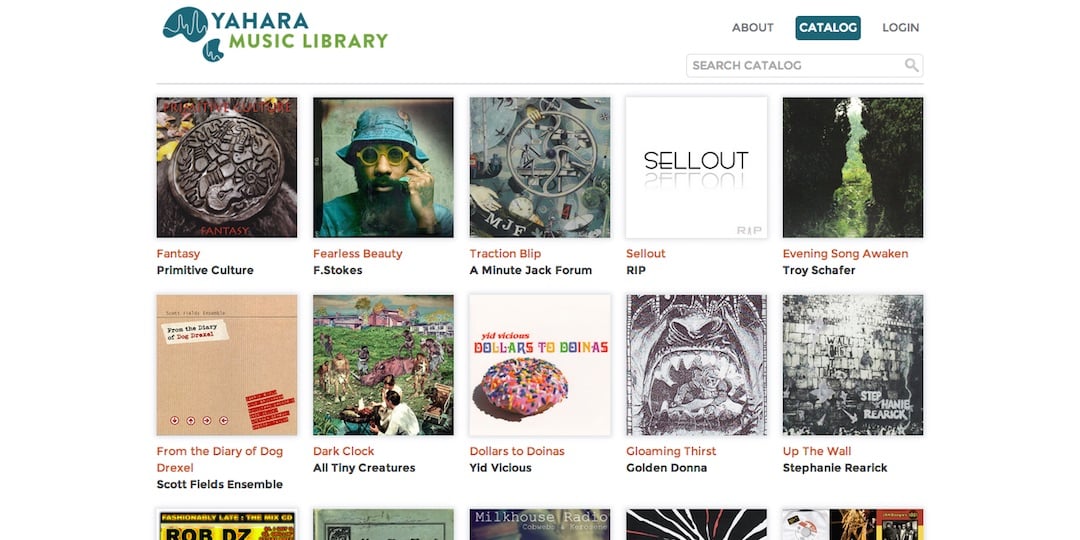Open the About menu item

click(752, 28)
